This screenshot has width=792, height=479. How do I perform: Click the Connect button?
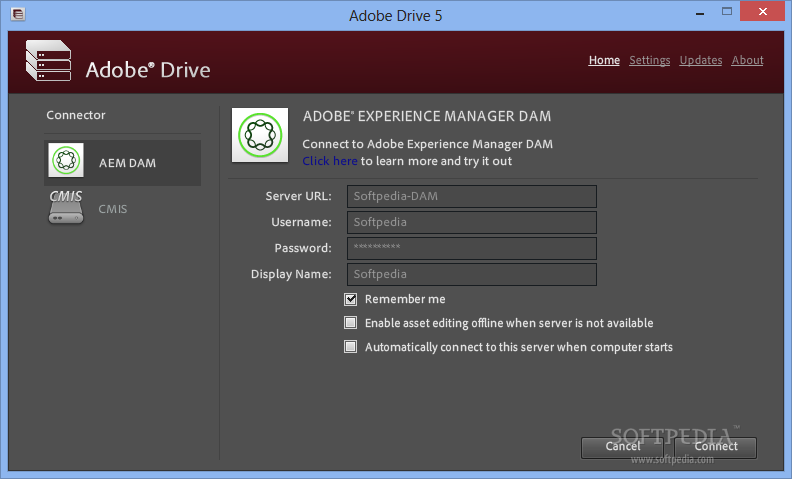click(715, 447)
